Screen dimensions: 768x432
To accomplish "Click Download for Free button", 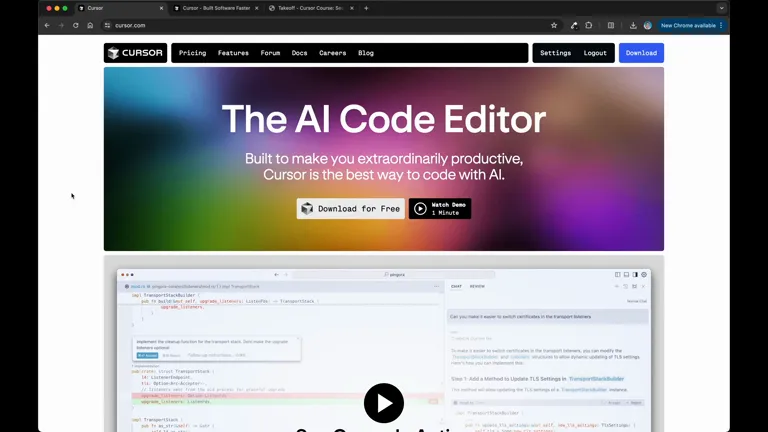I will pyautogui.click(x=351, y=209).
